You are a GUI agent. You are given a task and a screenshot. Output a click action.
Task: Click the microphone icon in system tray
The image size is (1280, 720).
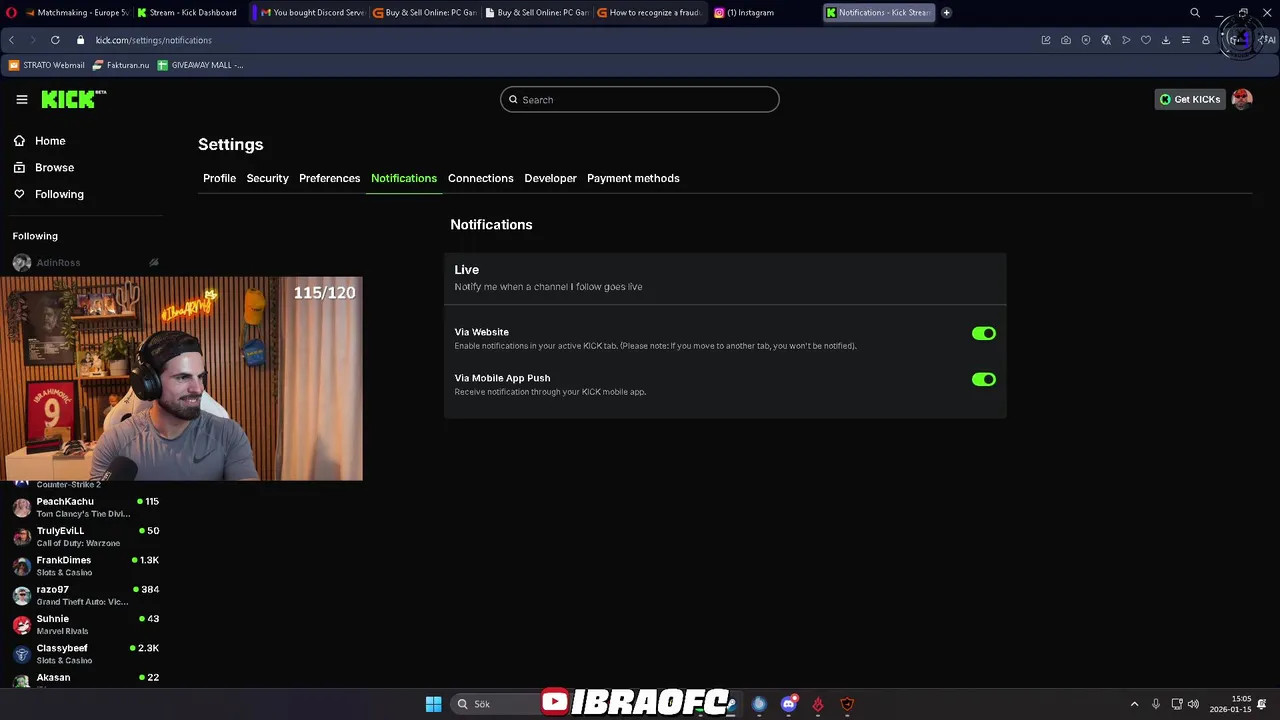pyautogui.click(x=1155, y=704)
